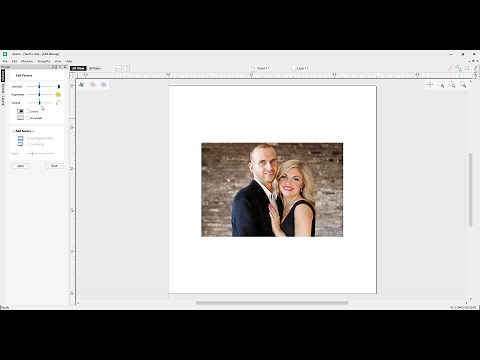The image size is (480, 360).
Task: Click the oval border shape icon
Action: click(21, 144)
